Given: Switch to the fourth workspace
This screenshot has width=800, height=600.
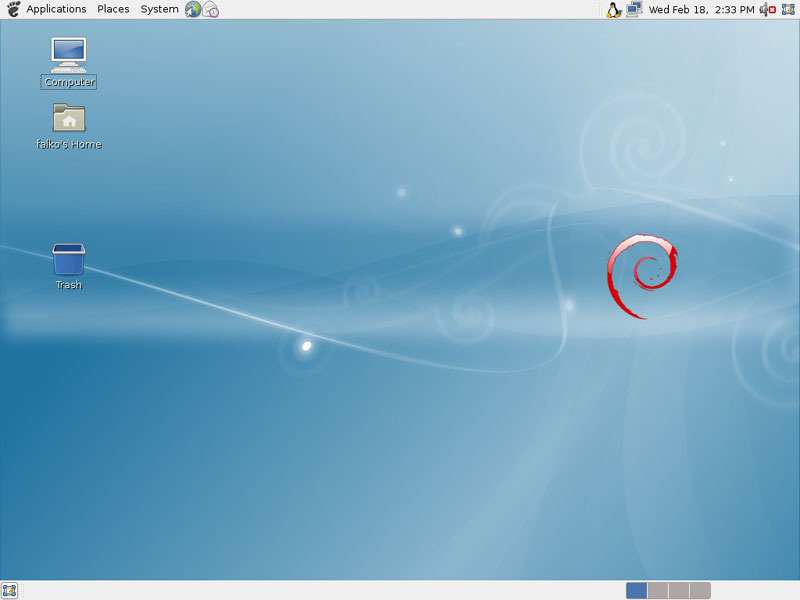Looking at the screenshot, I should (x=700, y=590).
